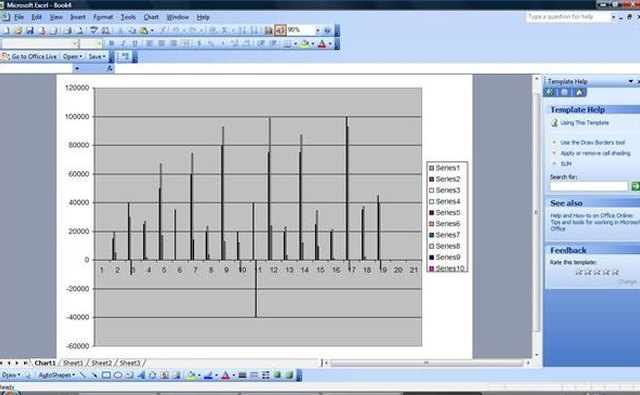Click the home icon in Template Help
Viewport: 640px width, 395px height.
point(579,92)
